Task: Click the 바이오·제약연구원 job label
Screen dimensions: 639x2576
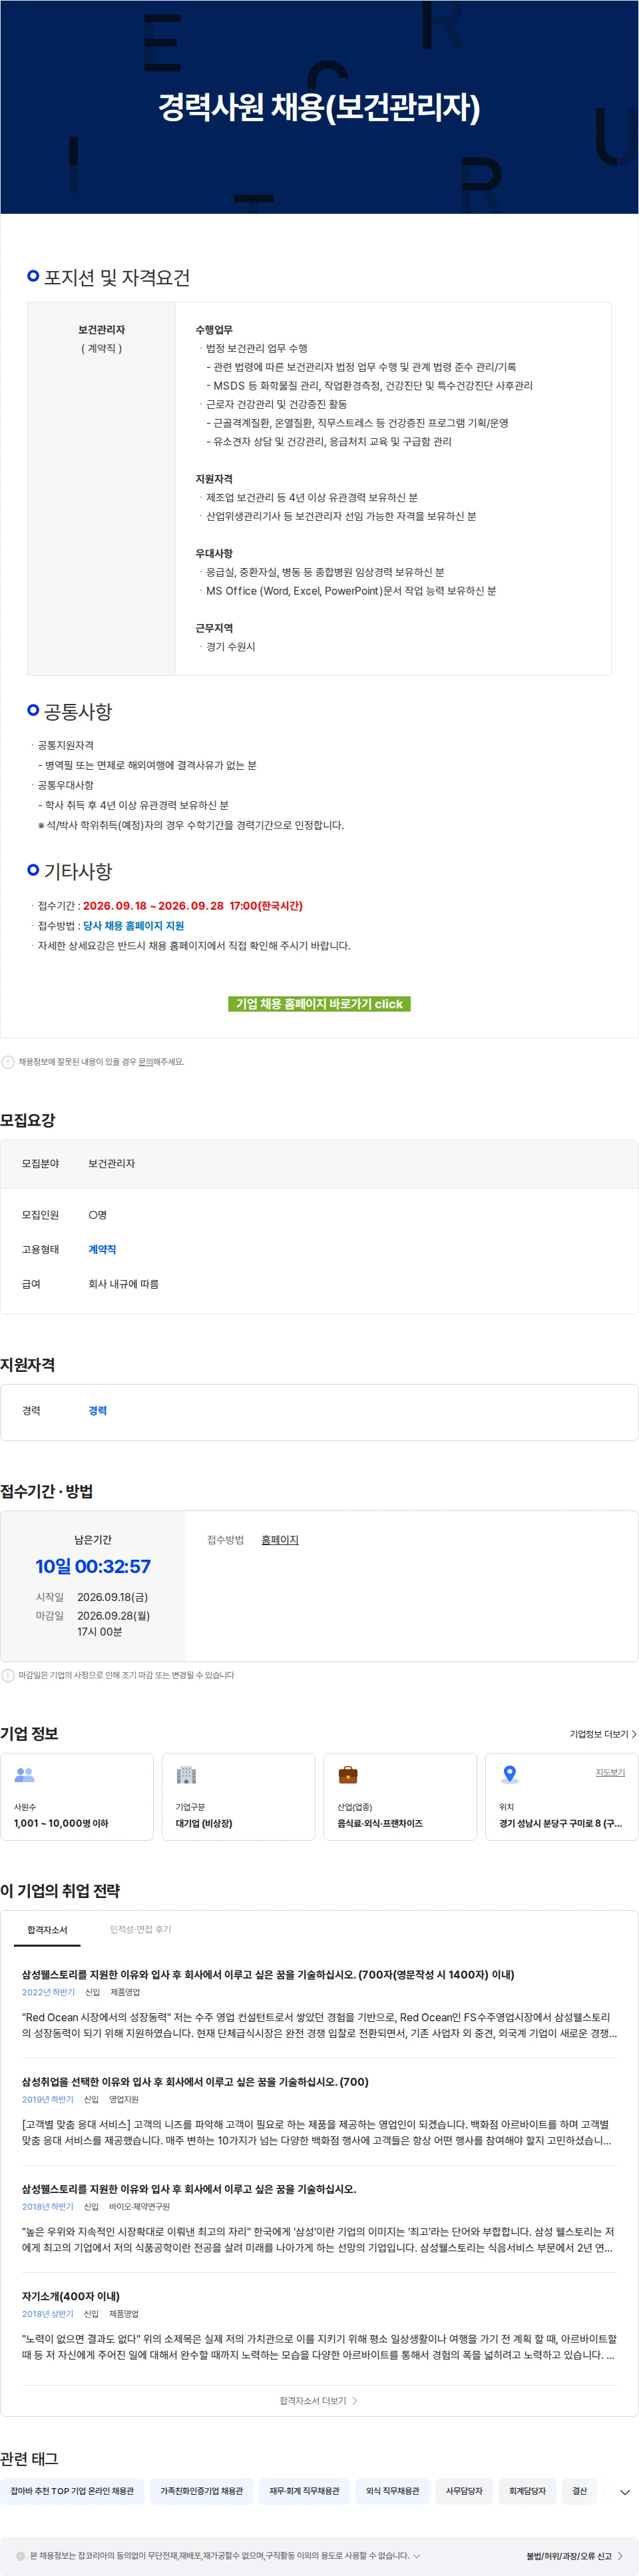Action: point(139,2206)
